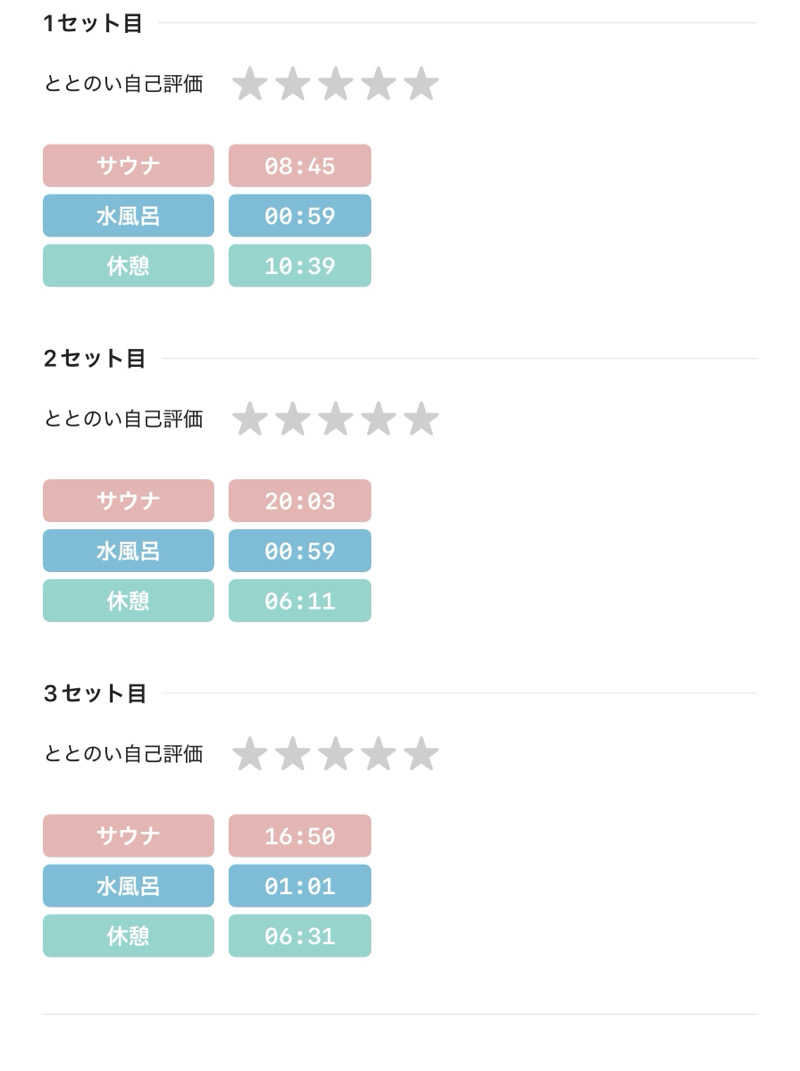The image size is (800, 1071).
Task: Click the 1セット目 section heading
Action: (93, 24)
